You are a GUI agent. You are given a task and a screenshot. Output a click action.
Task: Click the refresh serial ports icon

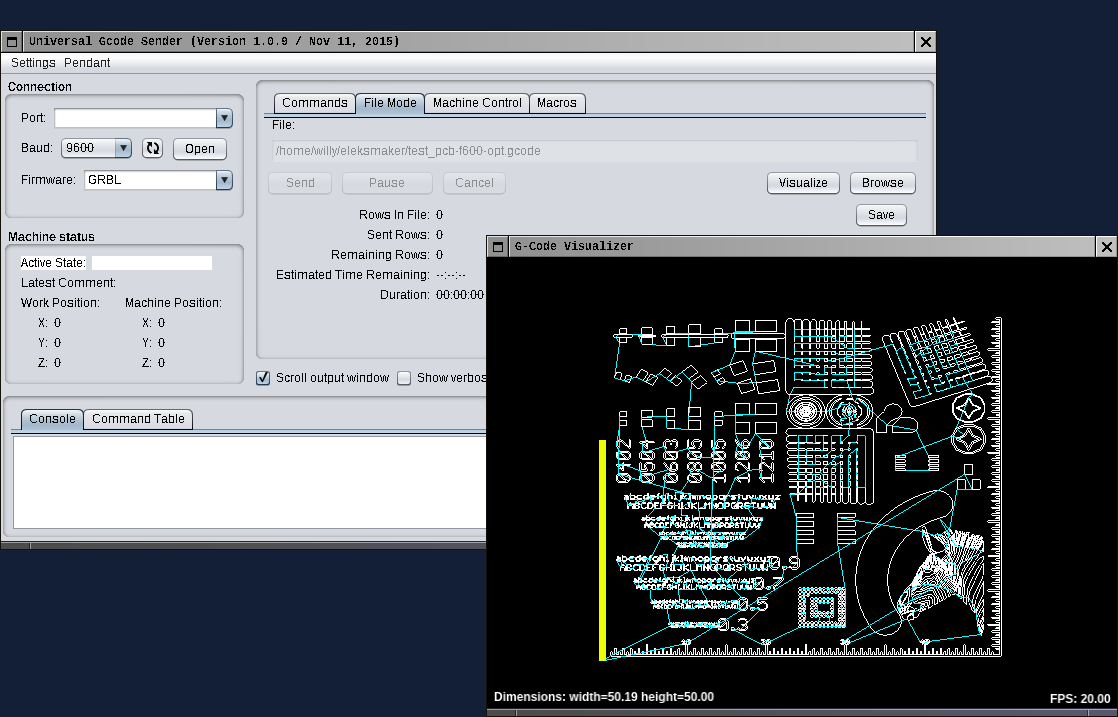(153, 148)
